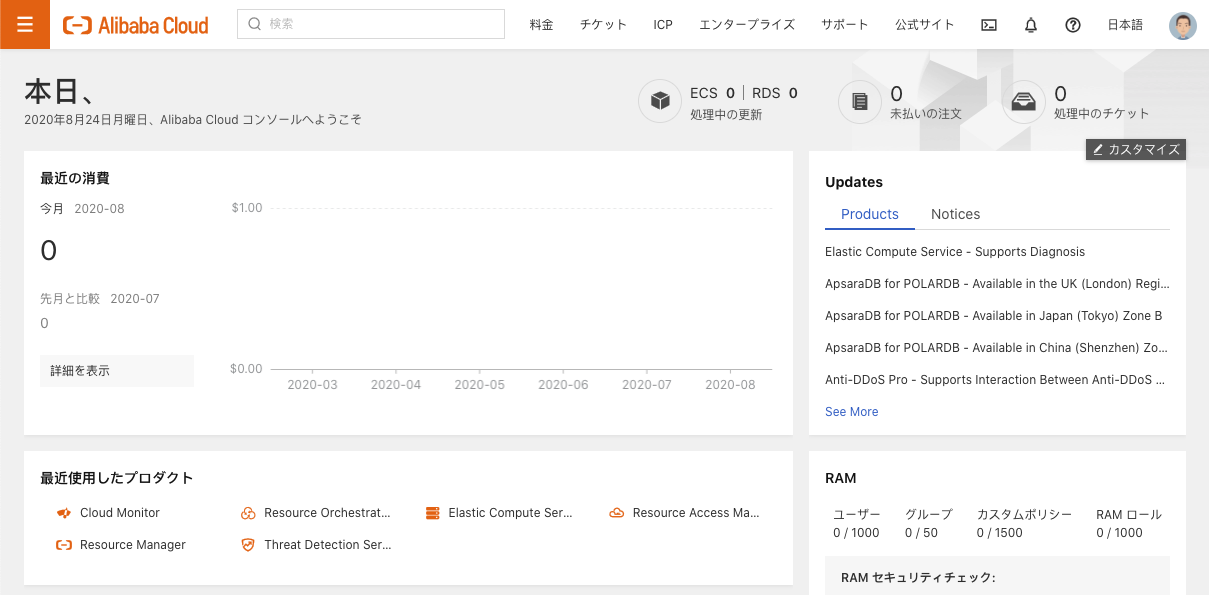The width and height of the screenshot is (1209, 595).
Task: Open the console navigation hamburger menu
Action: point(24,24)
